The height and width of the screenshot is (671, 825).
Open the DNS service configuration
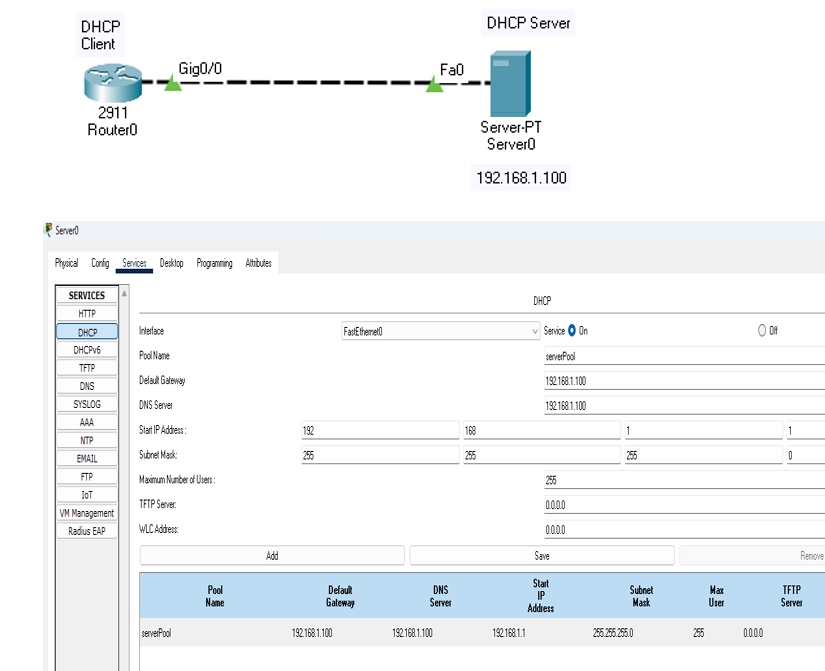click(87, 384)
